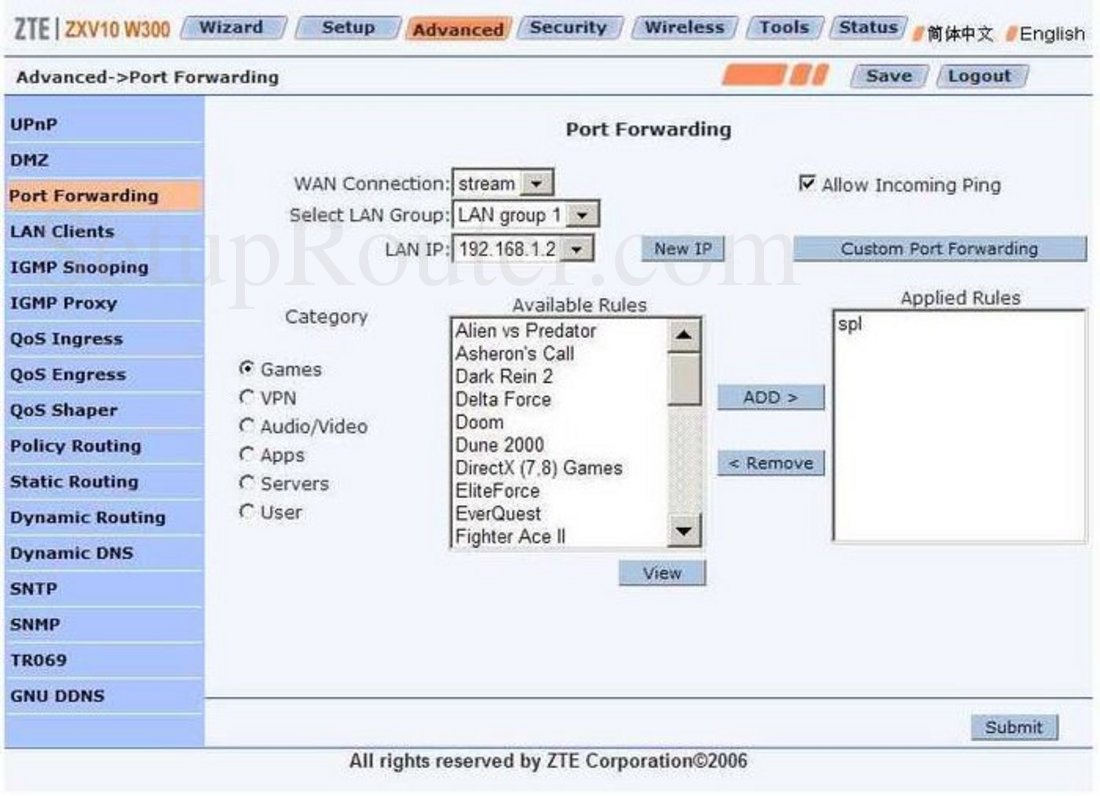The image size is (1100, 796).
Task: Switch to Simplified Chinese language
Action: [960, 33]
